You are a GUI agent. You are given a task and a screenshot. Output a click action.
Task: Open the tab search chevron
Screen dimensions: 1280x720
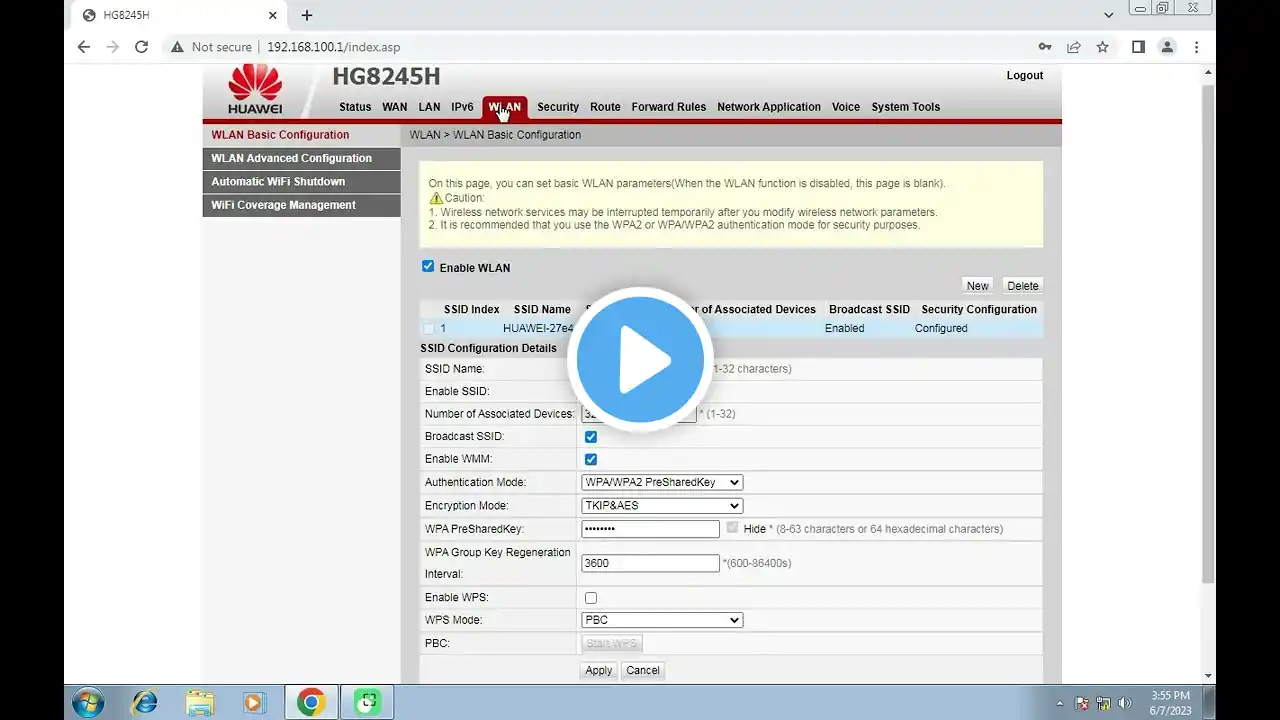[x=1109, y=15]
